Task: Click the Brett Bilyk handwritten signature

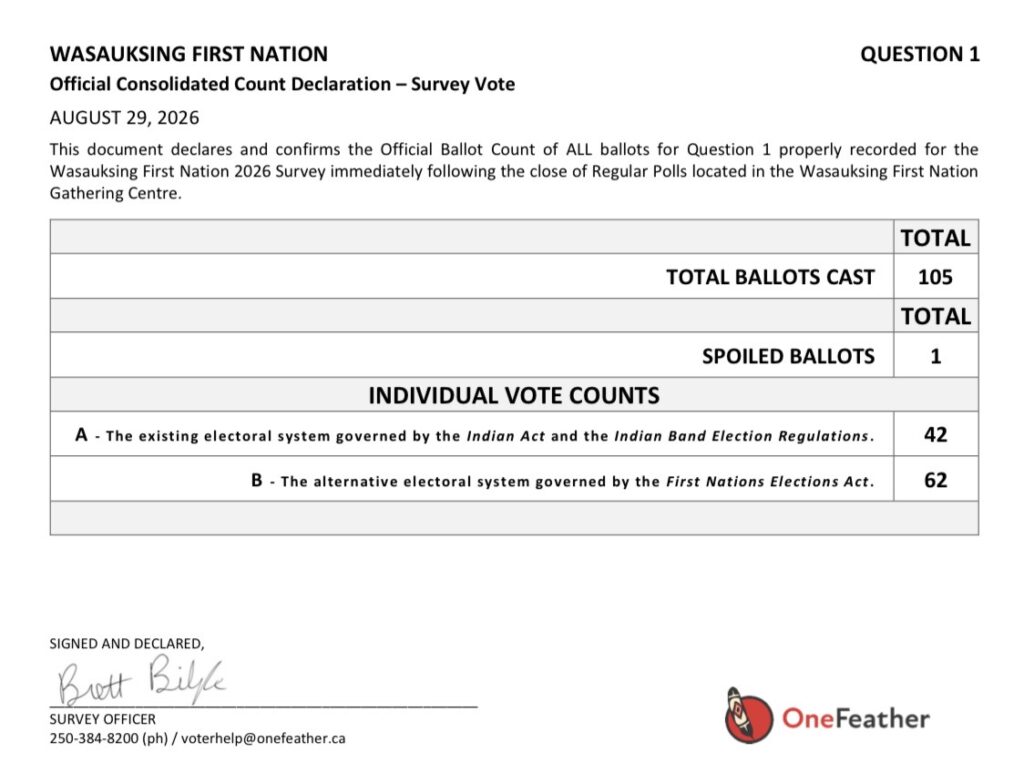Action: (142, 682)
